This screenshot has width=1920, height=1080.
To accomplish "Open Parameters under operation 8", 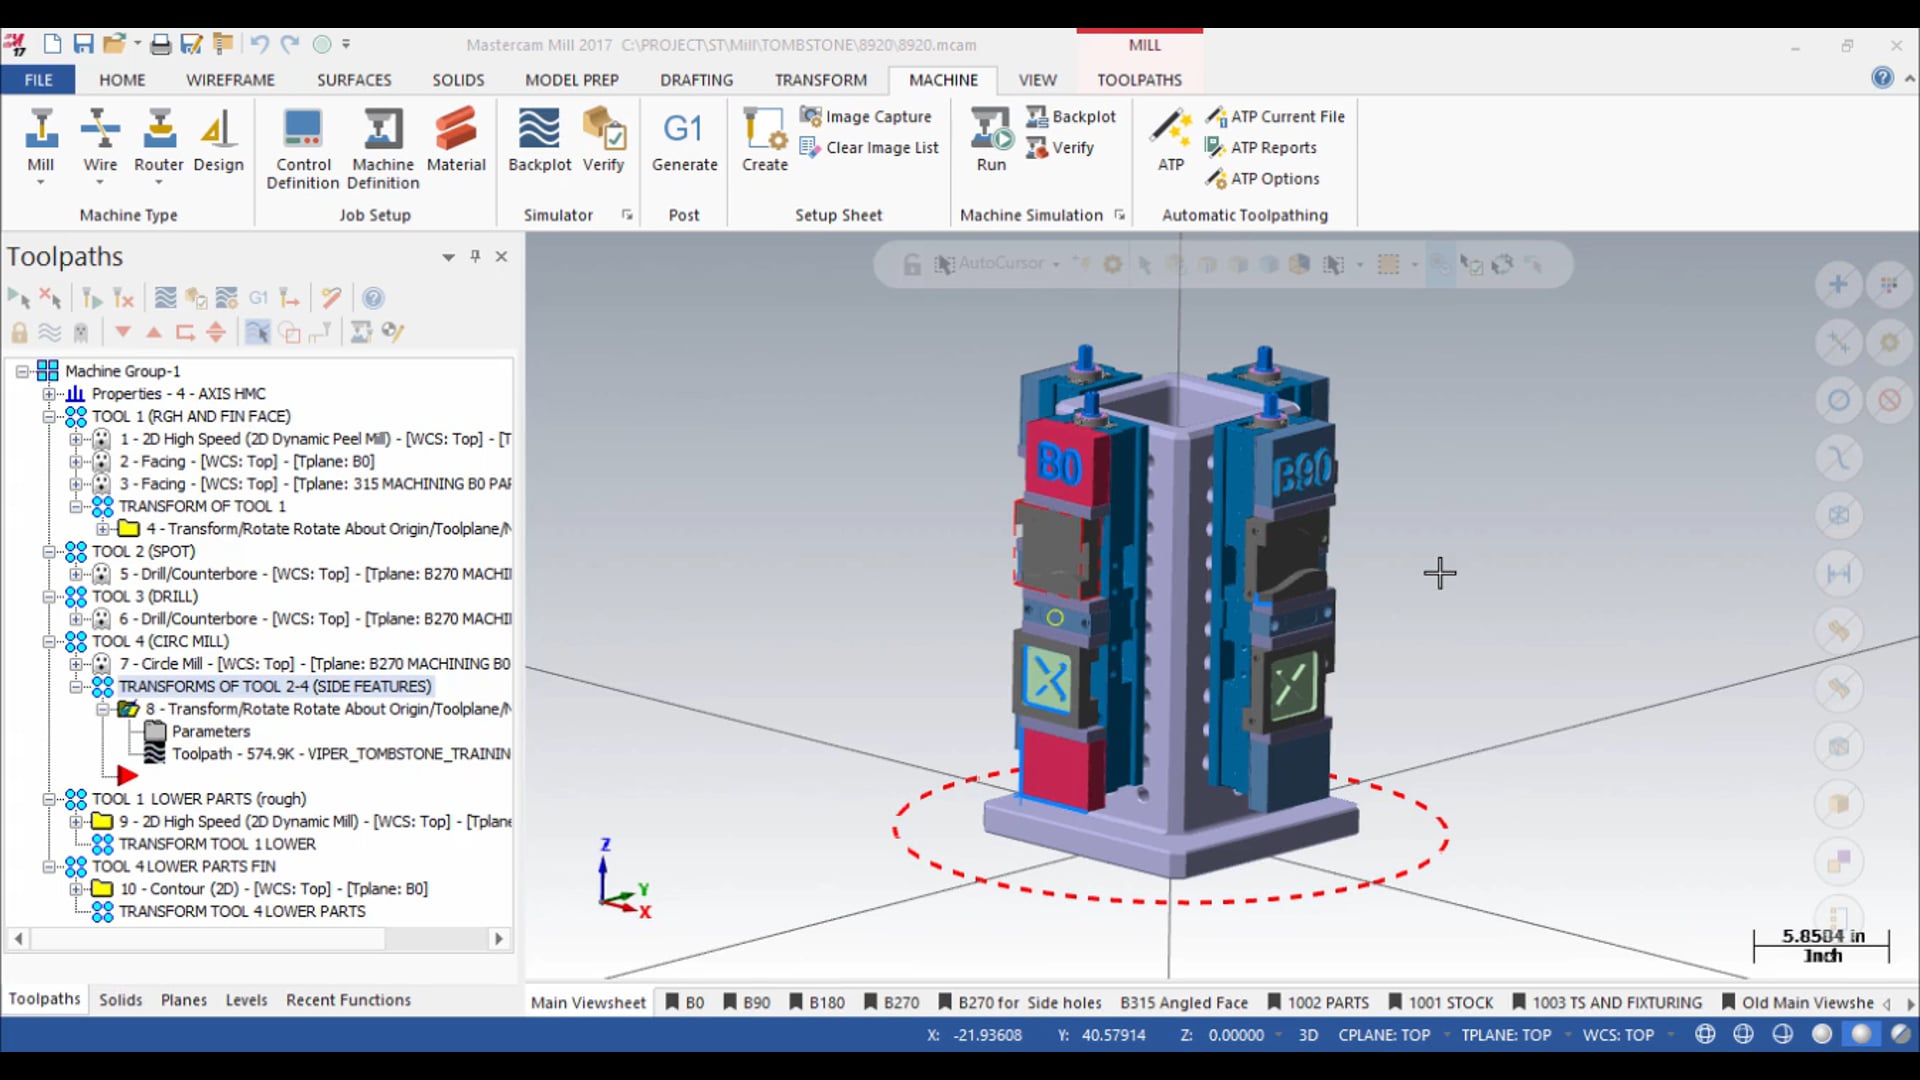I will (211, 731).
